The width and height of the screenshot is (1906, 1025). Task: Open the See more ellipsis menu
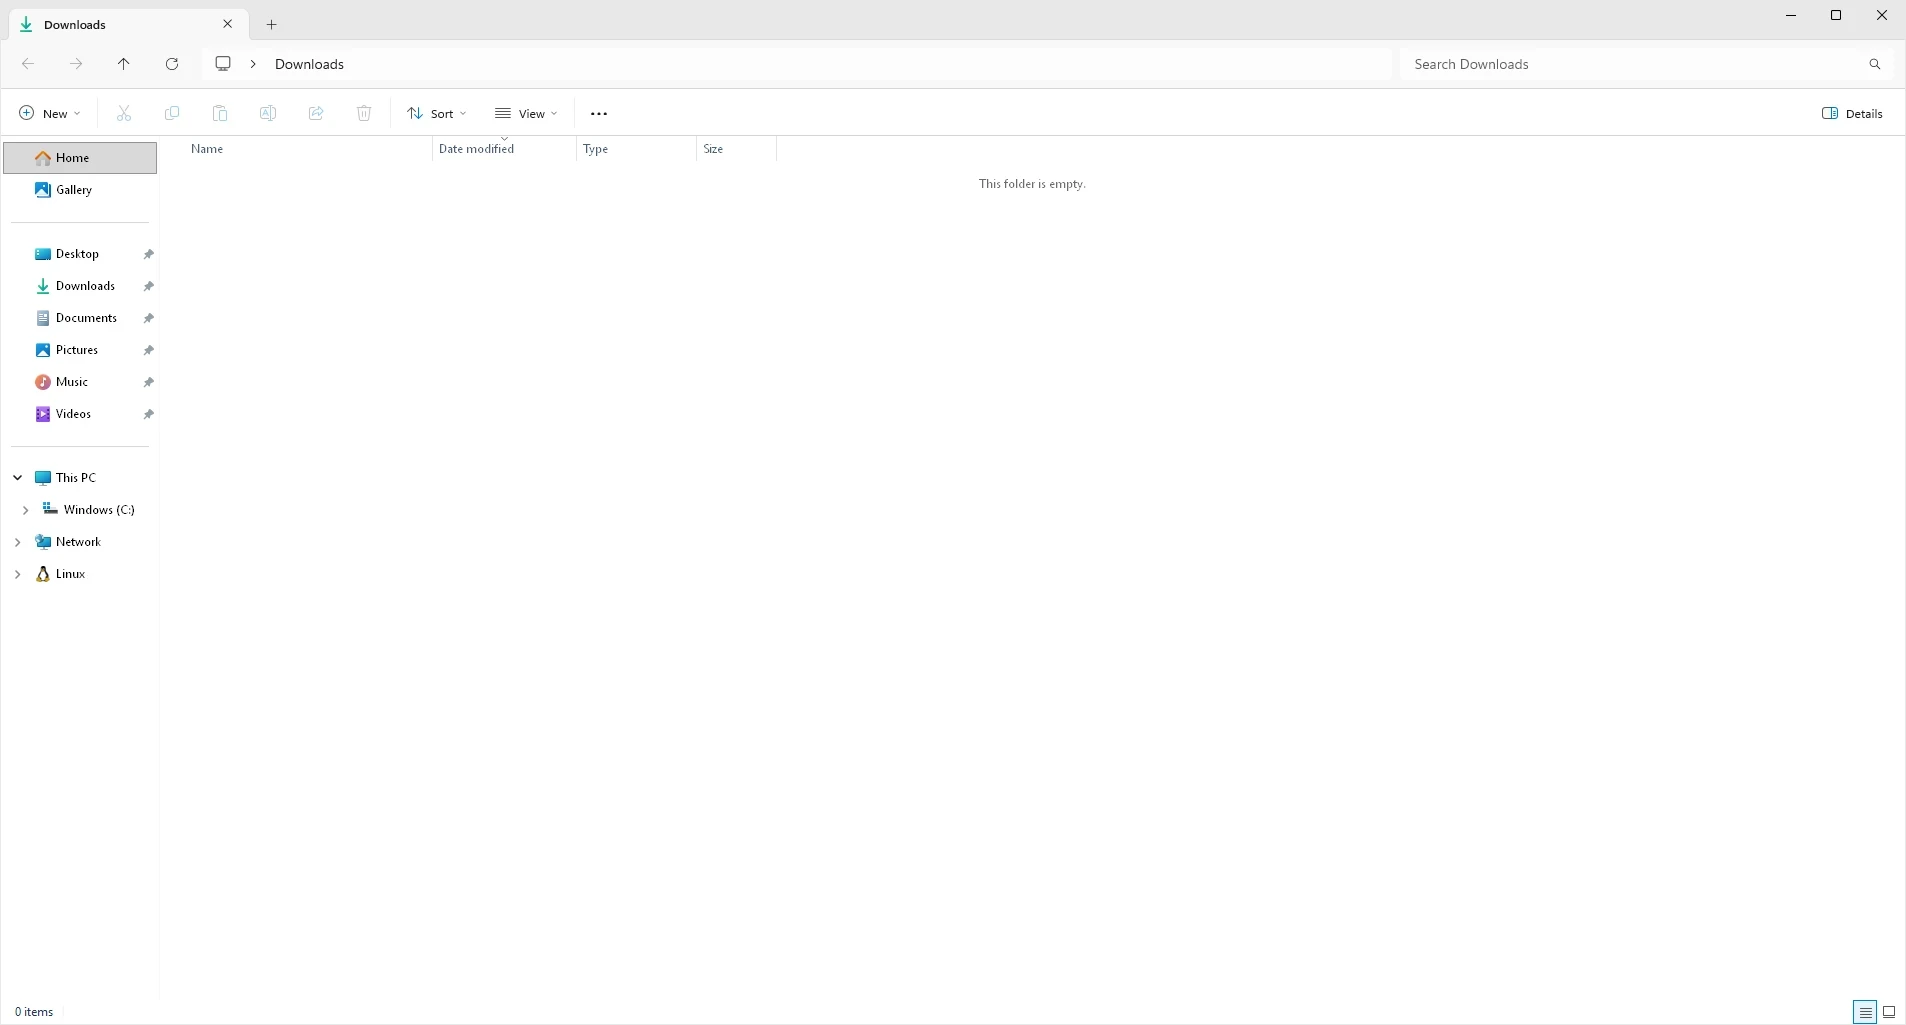[x=599, y=114]
